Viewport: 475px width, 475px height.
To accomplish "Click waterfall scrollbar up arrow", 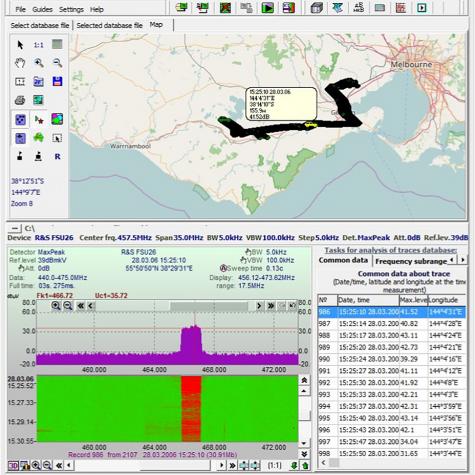I will pos(304,391).
